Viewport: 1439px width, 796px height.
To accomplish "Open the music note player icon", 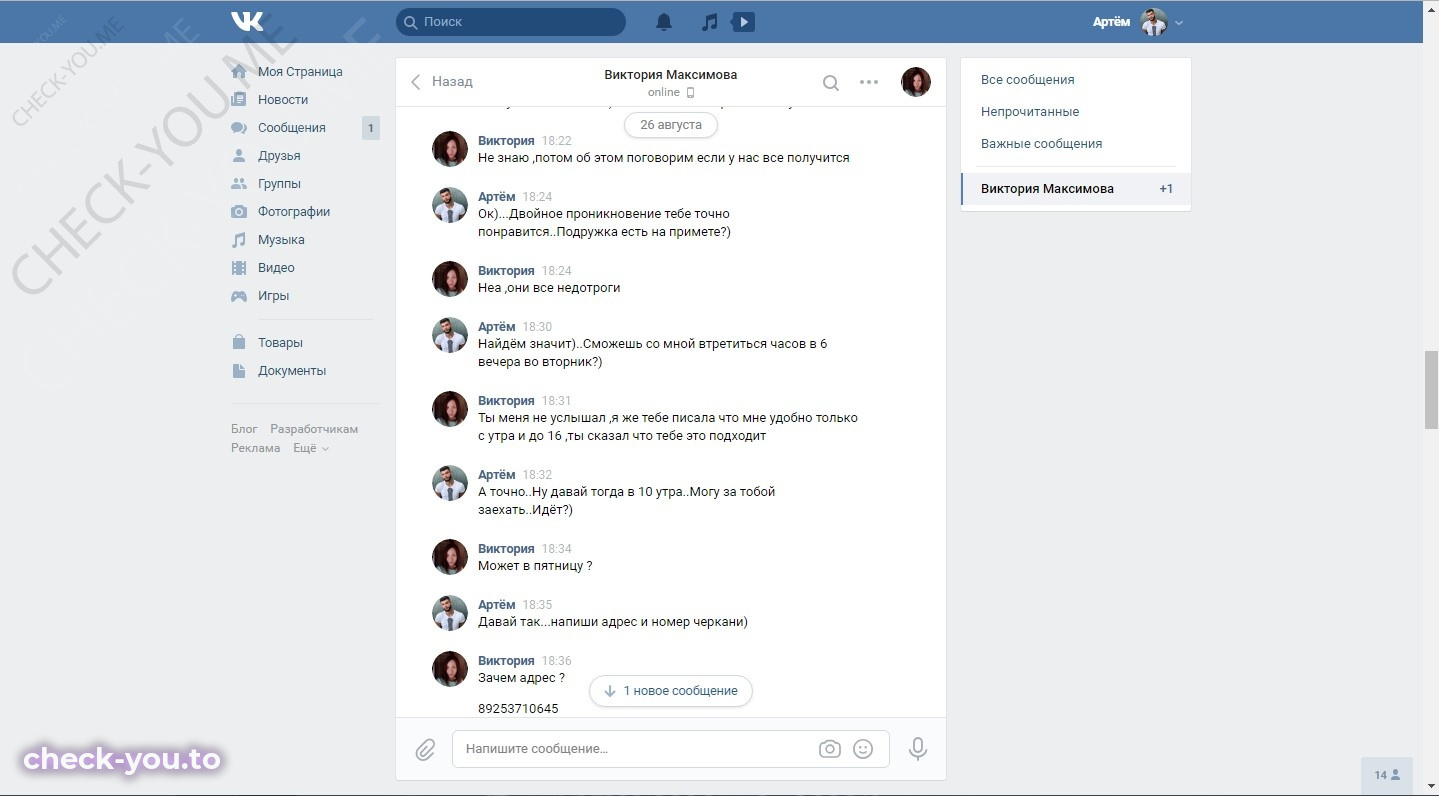I will click(709, 22).
